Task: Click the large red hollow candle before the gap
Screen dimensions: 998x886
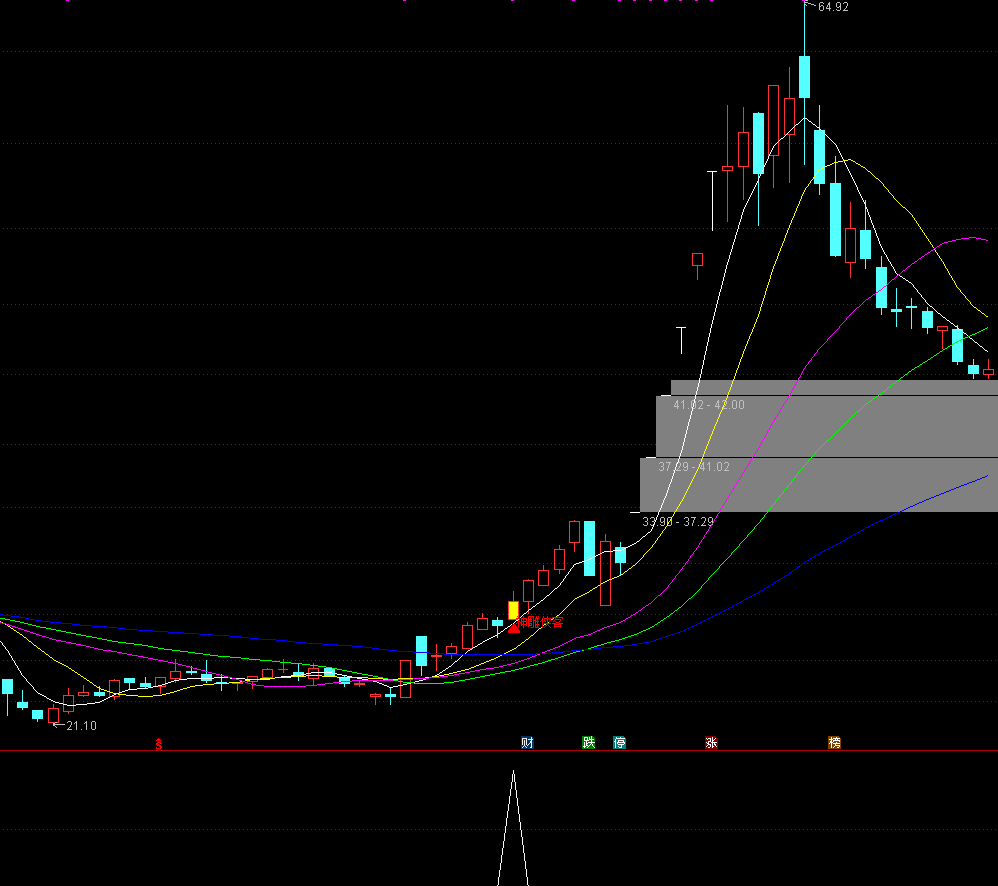Action: click(605, 573)
